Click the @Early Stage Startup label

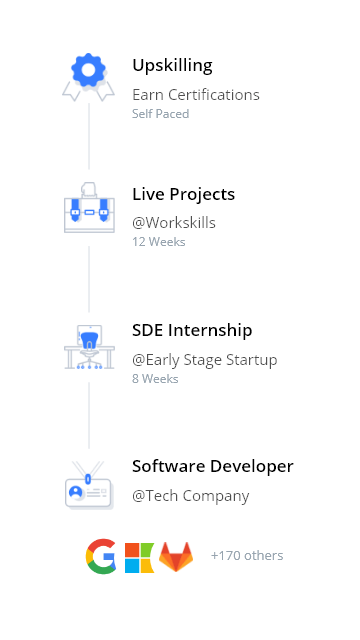(x=204, y=360)
